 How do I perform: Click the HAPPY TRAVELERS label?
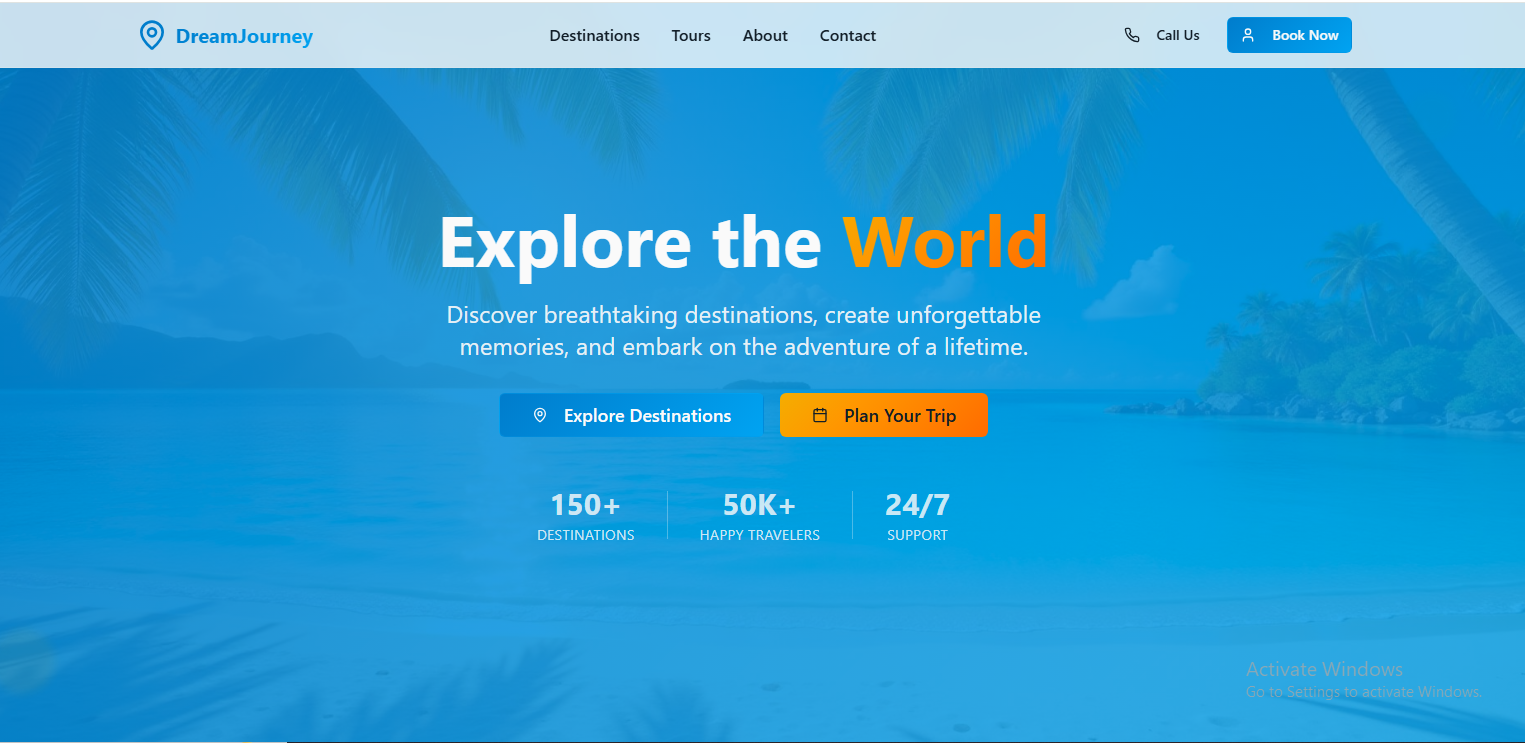tap(759, 535)
